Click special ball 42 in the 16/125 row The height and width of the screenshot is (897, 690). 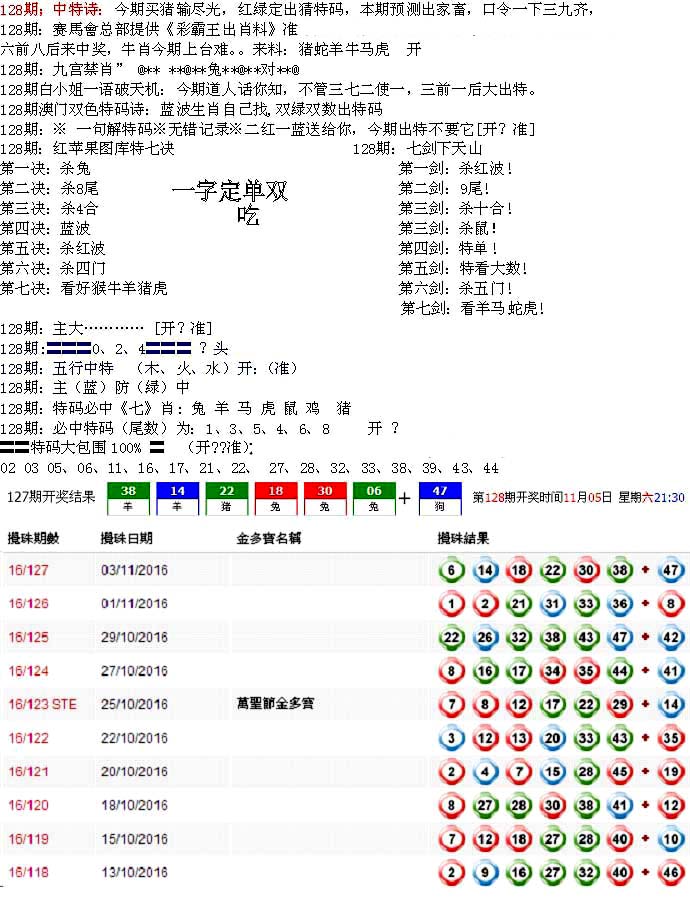[x=671, y=637]
